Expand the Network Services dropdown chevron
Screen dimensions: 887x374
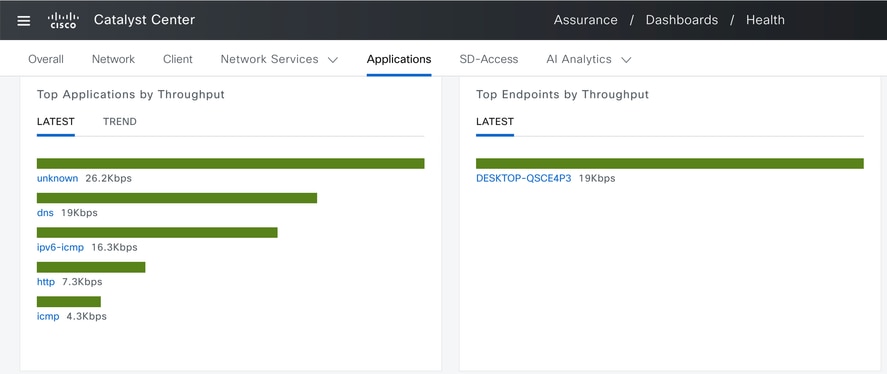(x=333, y=59)
